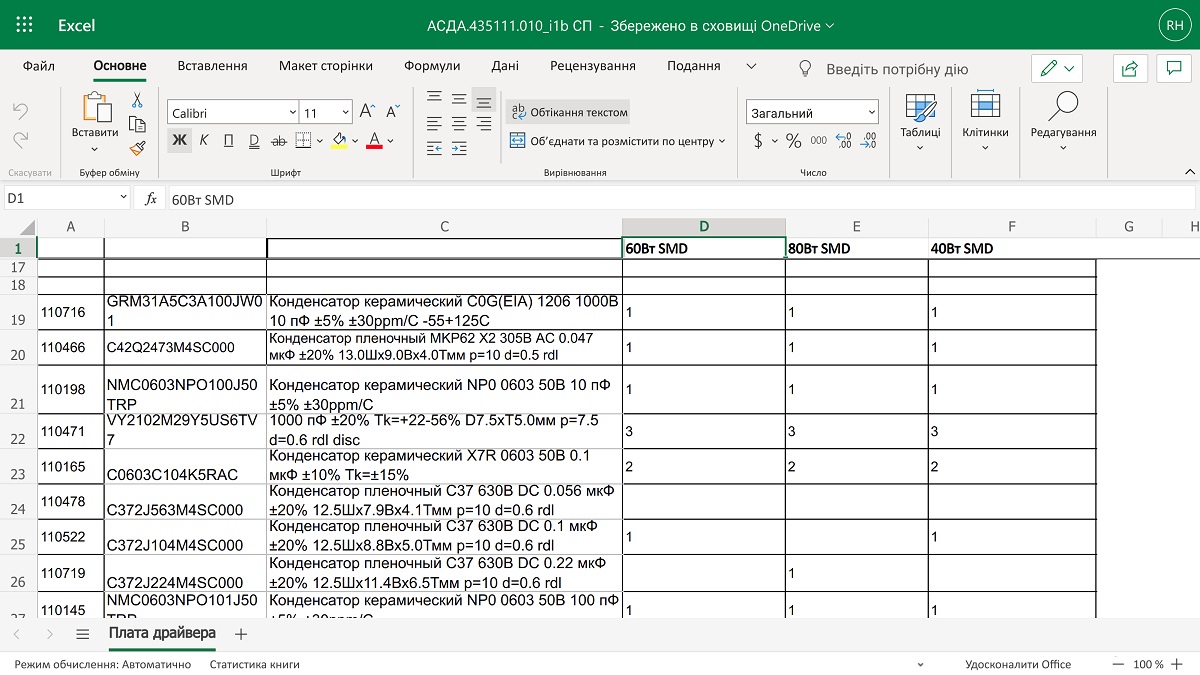Image resolution: width=1200 pixels, height=675 pixels.
Task: Switch to the Рецензування tab
Action: point(593,66)
